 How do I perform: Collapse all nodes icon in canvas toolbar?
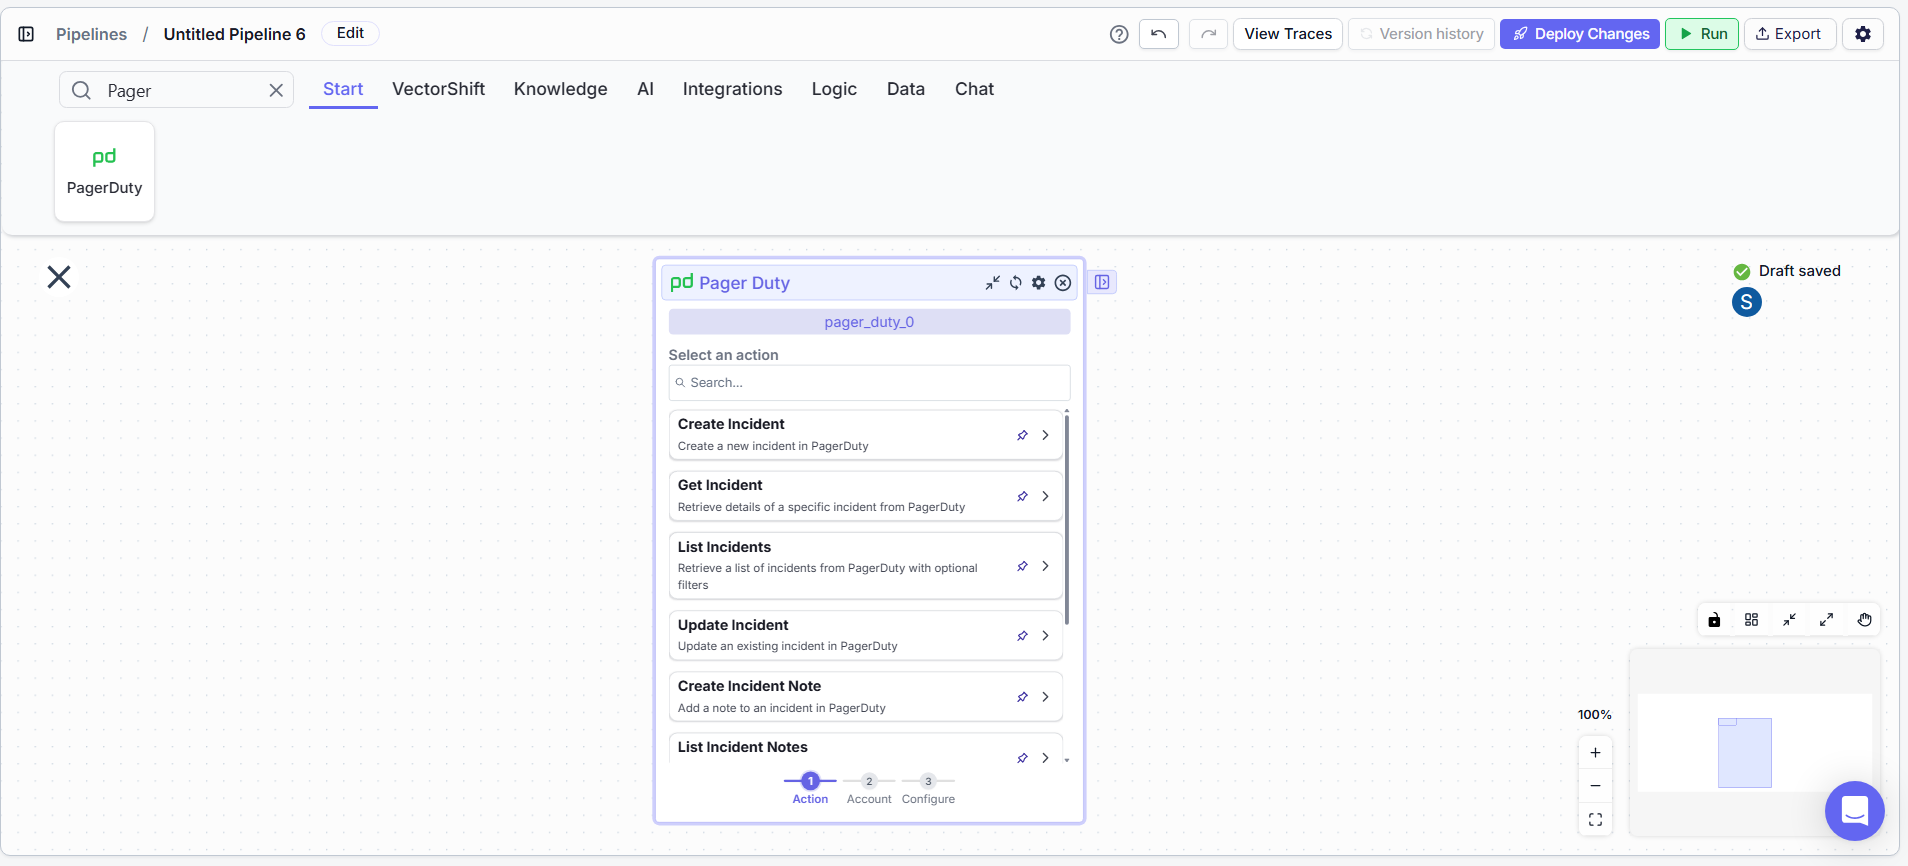click(1789, 620)
